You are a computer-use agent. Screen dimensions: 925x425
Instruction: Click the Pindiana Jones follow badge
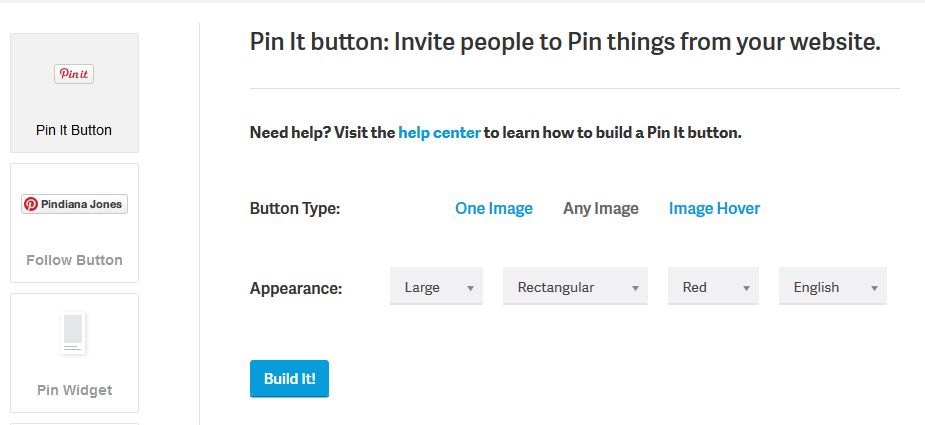[x=74, y=204]
